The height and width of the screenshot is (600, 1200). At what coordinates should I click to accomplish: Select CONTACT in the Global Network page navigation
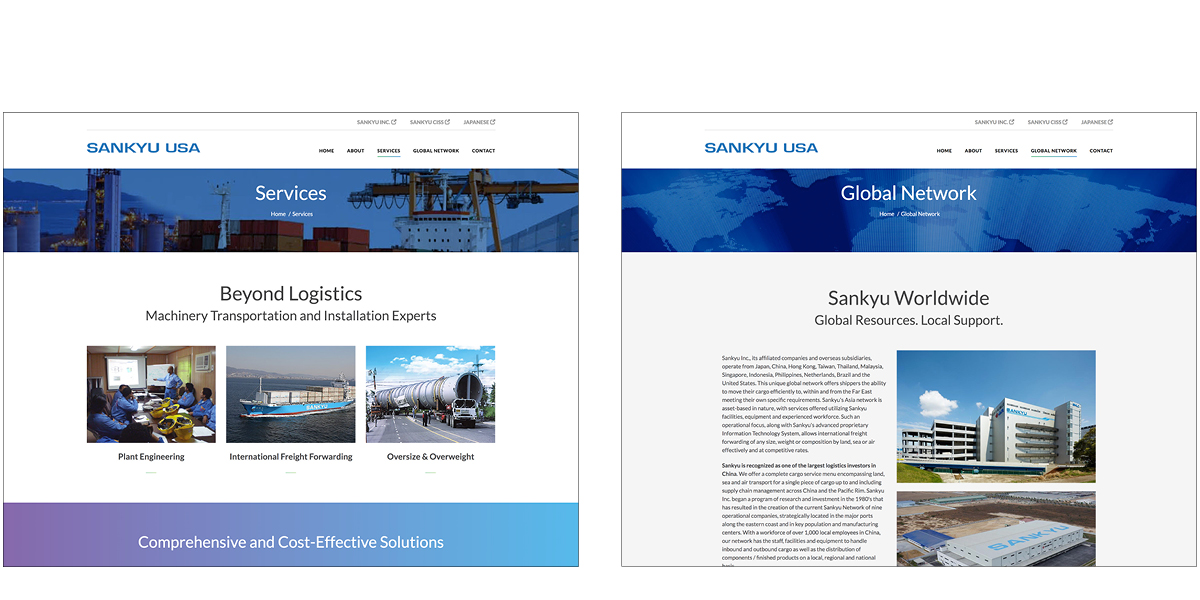pyautogui.click(x=1101, y=151)
